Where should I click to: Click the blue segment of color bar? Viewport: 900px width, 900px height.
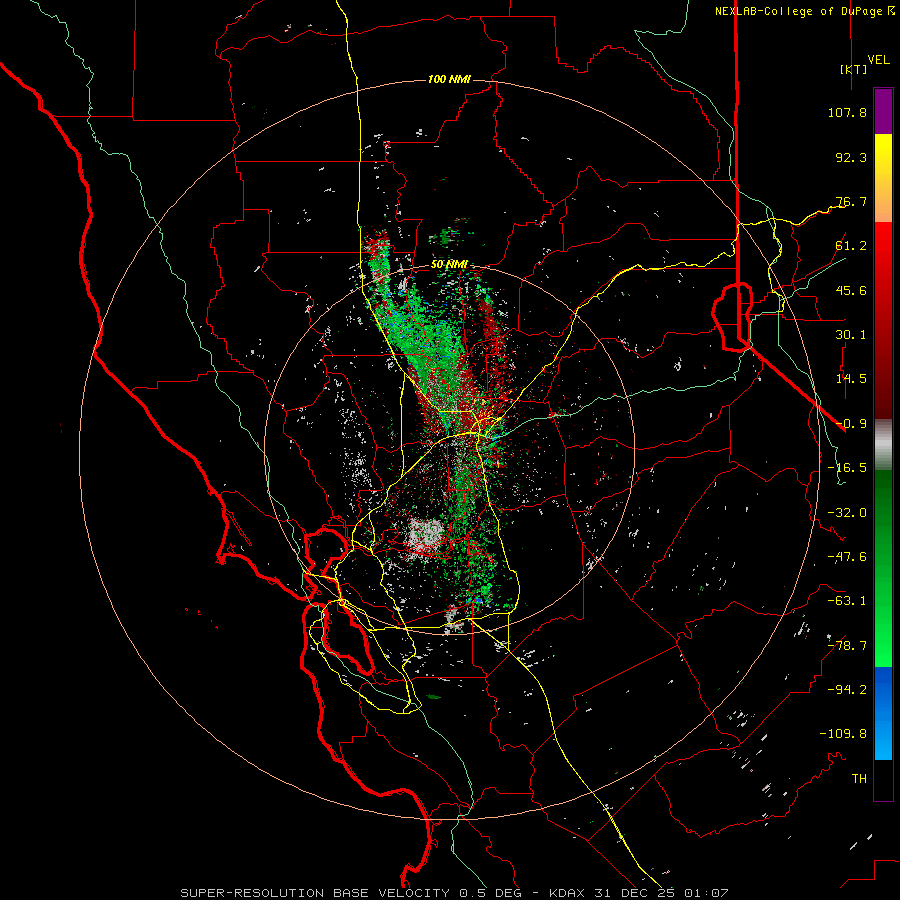pyautogui.click(x=883, y=713)
